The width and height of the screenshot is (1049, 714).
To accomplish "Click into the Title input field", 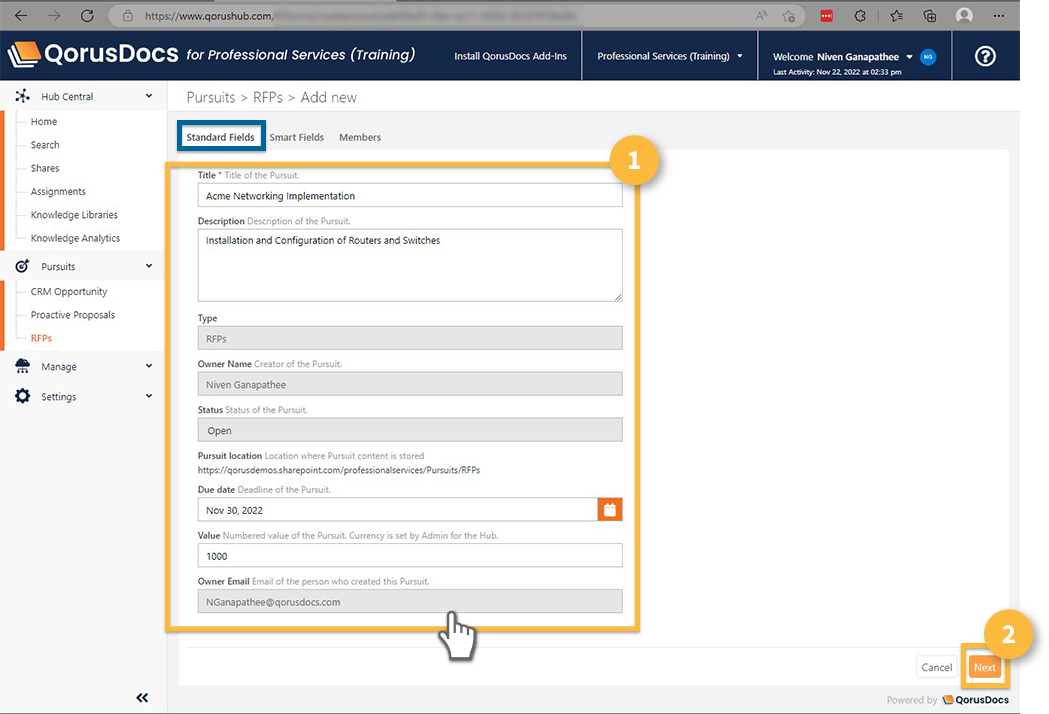I will click(x=410, y=195).
